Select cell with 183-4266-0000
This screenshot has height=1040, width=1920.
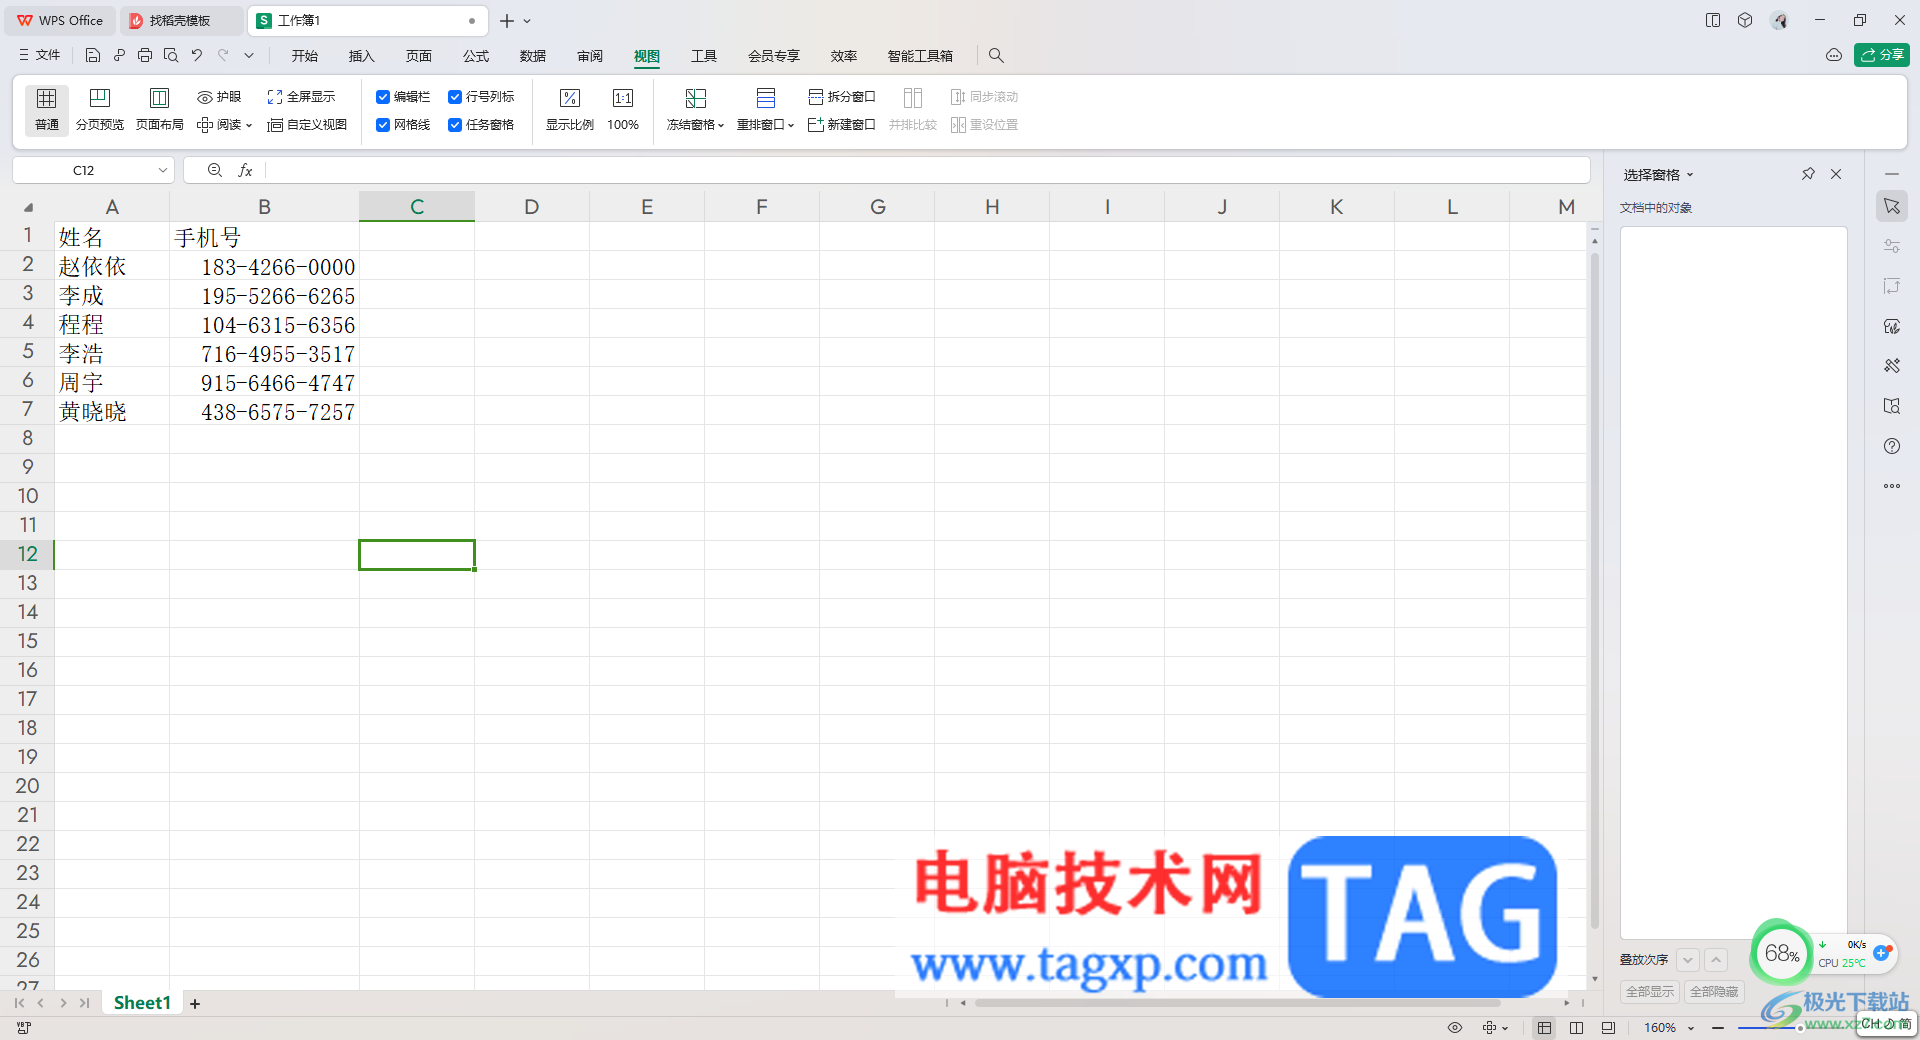coord(265,267)
